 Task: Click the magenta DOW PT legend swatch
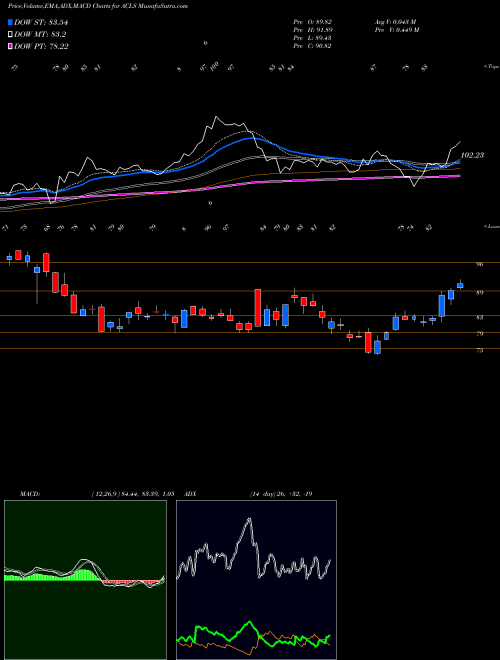point(10,46)
